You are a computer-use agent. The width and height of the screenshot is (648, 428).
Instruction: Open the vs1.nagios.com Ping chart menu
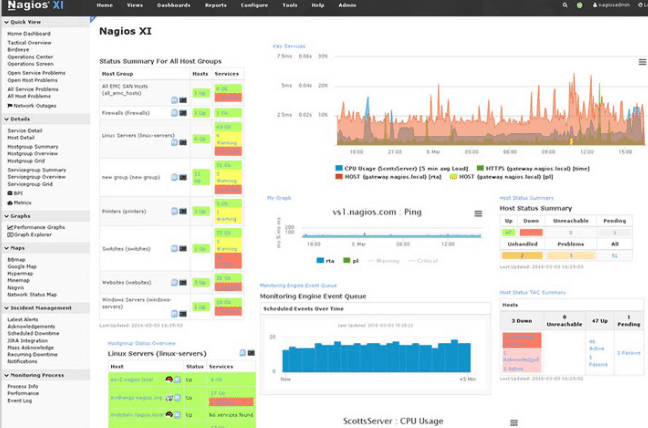click(x=478, y=214)
